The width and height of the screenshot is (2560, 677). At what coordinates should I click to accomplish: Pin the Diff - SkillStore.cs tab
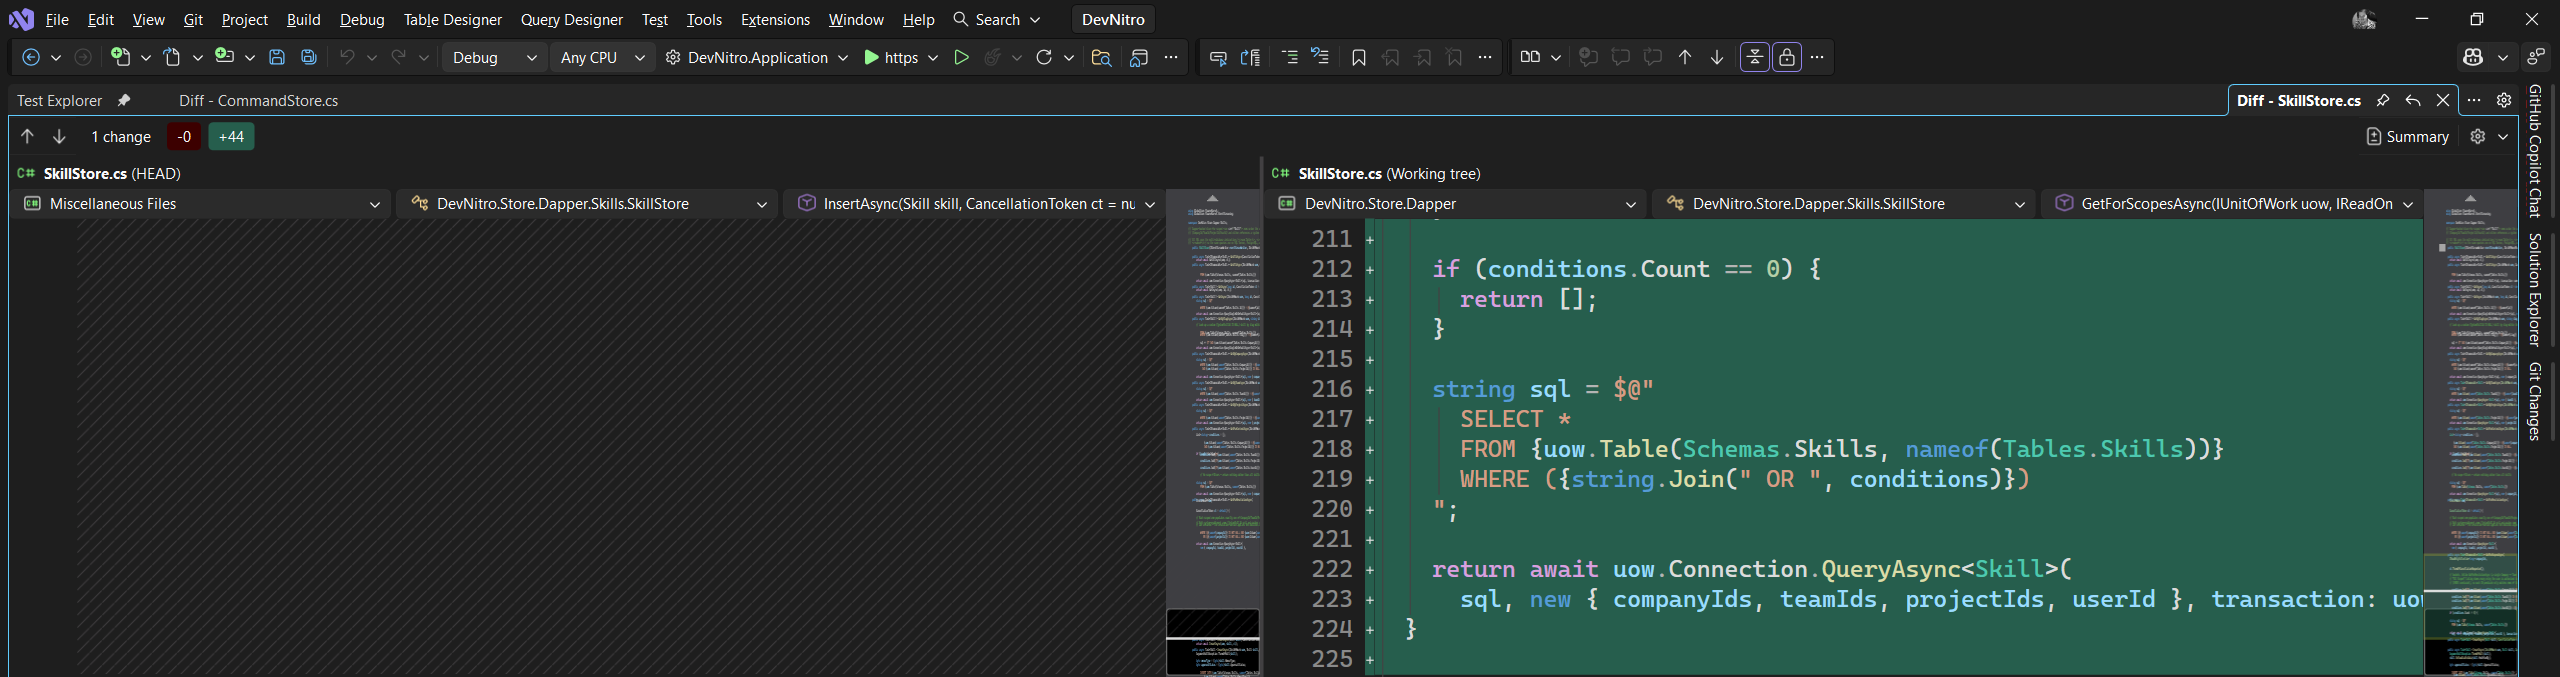click(x=2383, y=100)
